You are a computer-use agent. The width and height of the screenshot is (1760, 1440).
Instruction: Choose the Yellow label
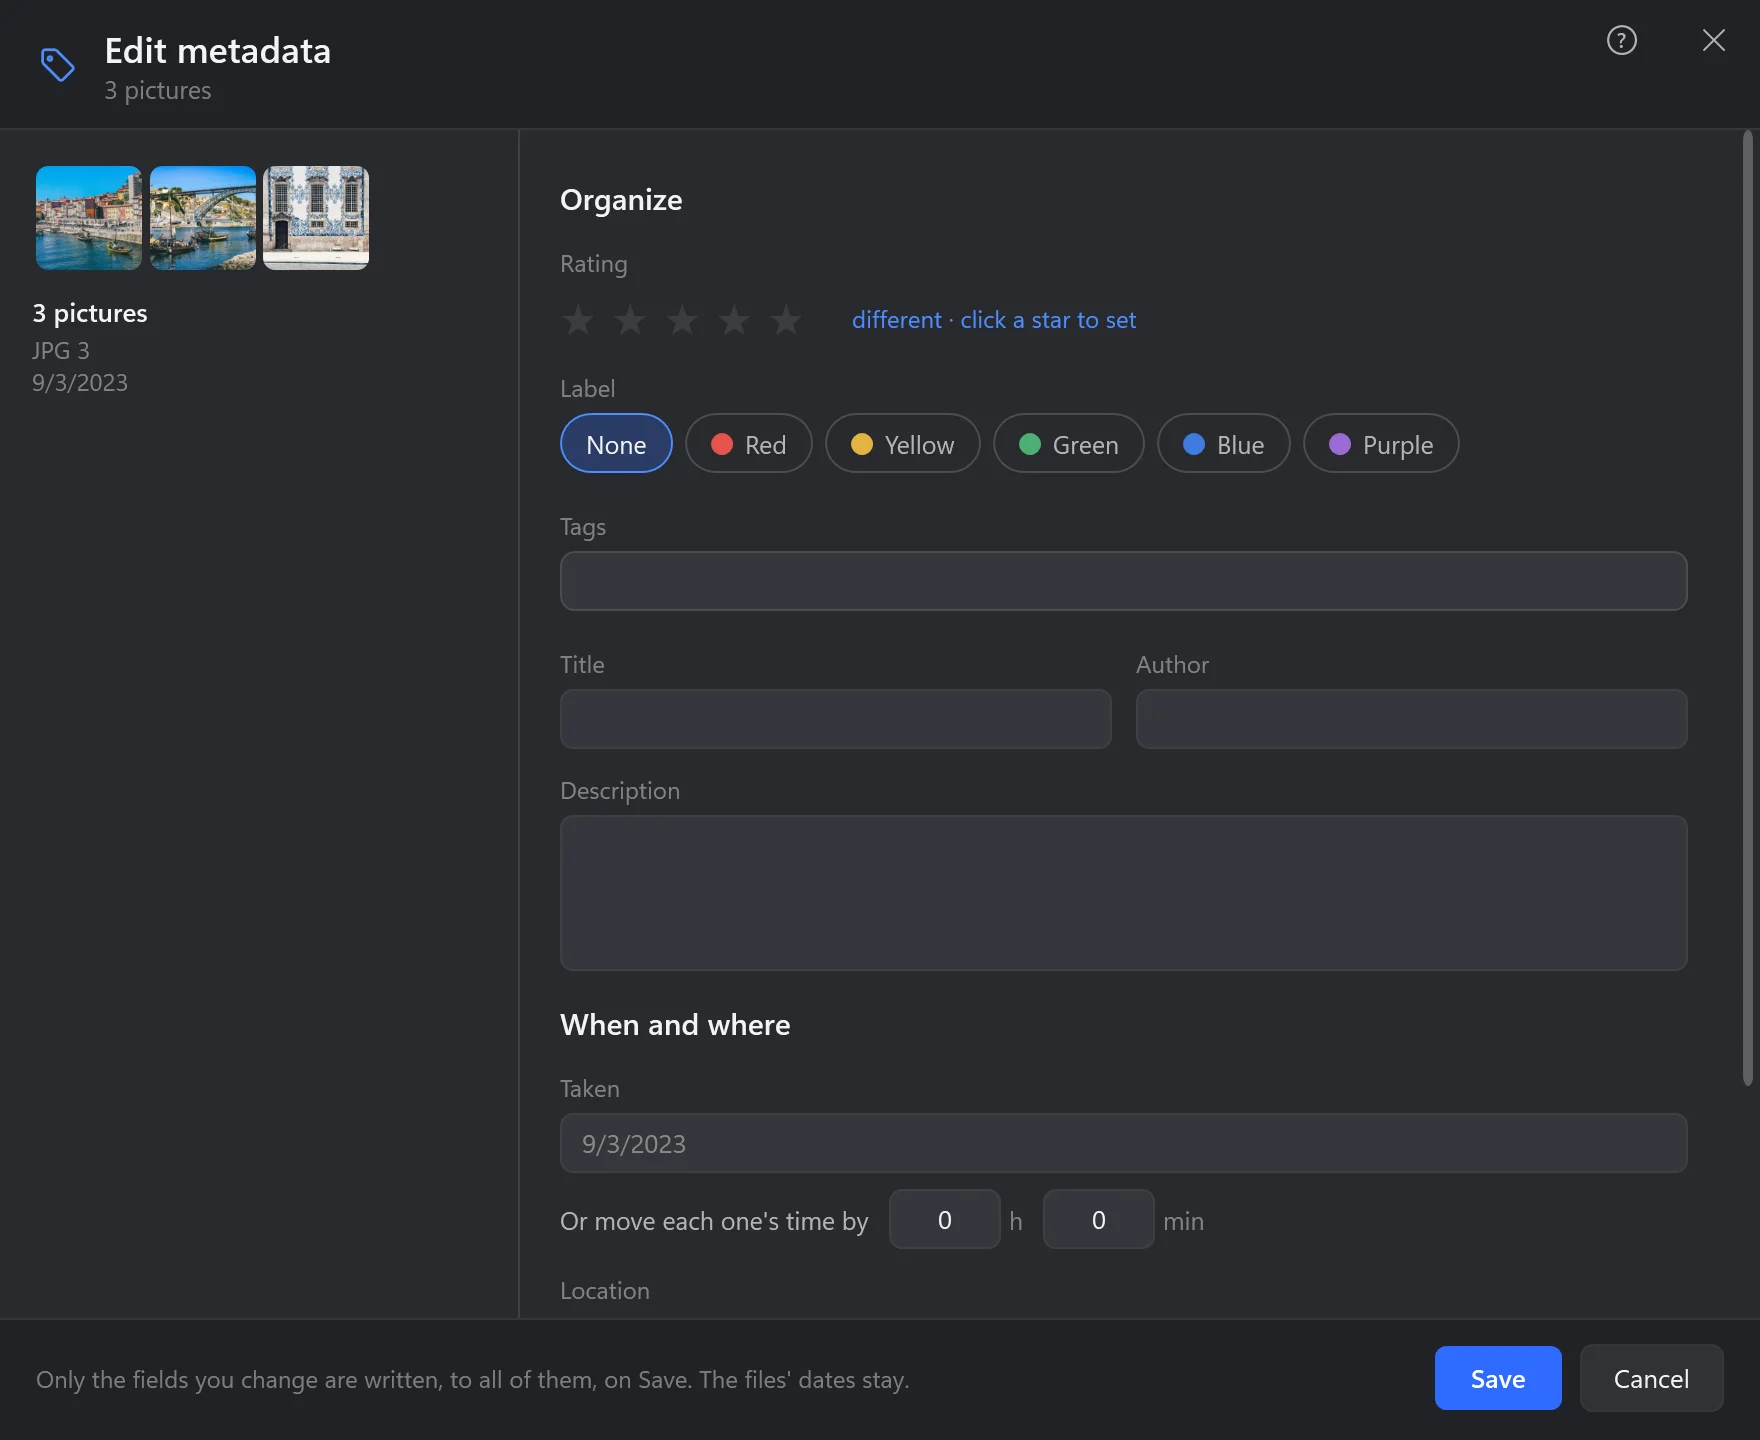click(x=902, y=444)
